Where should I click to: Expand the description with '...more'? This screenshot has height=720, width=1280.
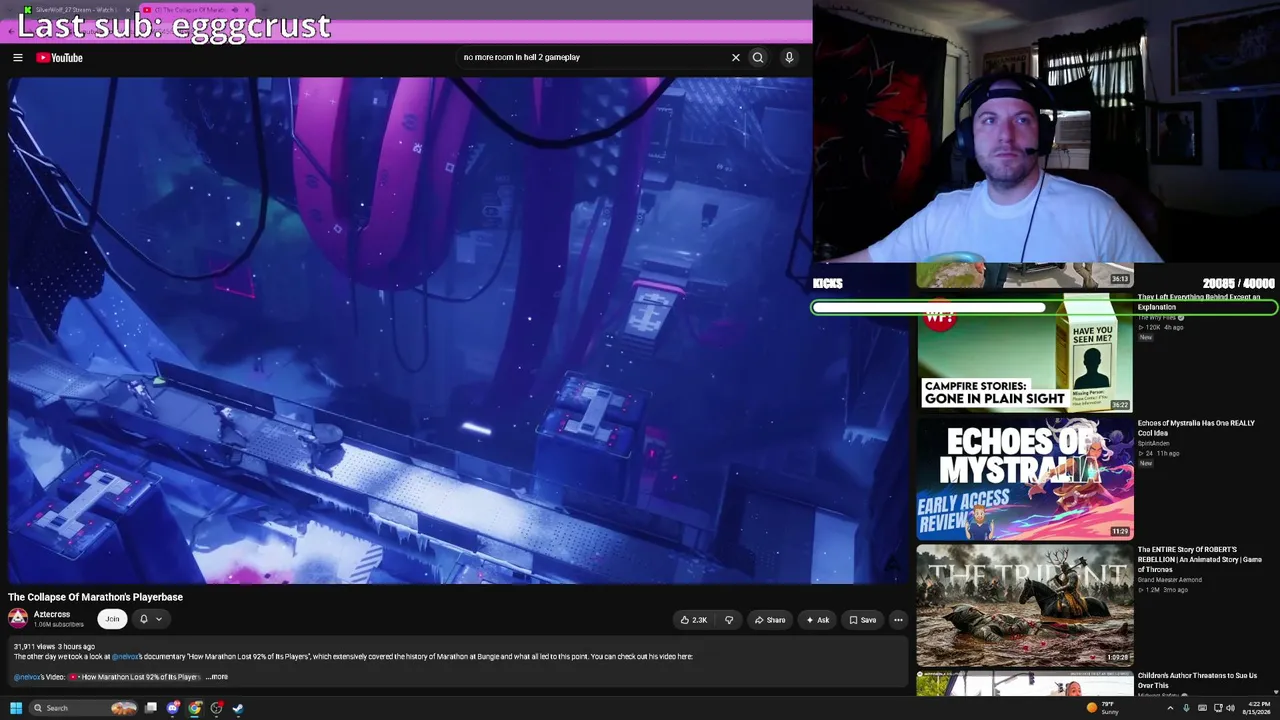tap(217, 677)
